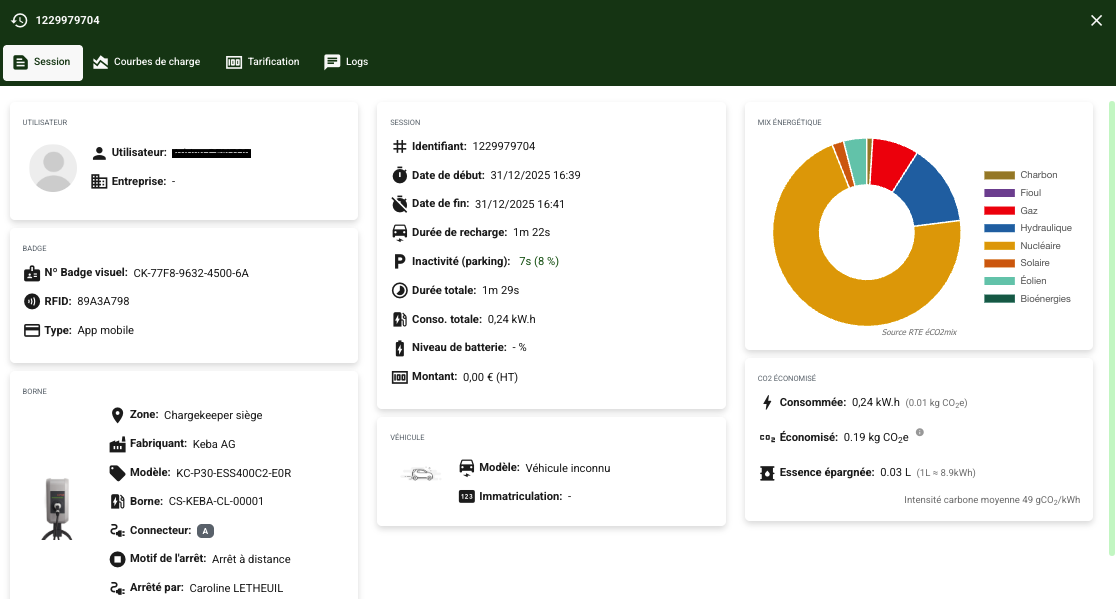Viewport: 1116px width, 612px height.
Task: Click the vehicle car illustration
Action: (421, 473)
